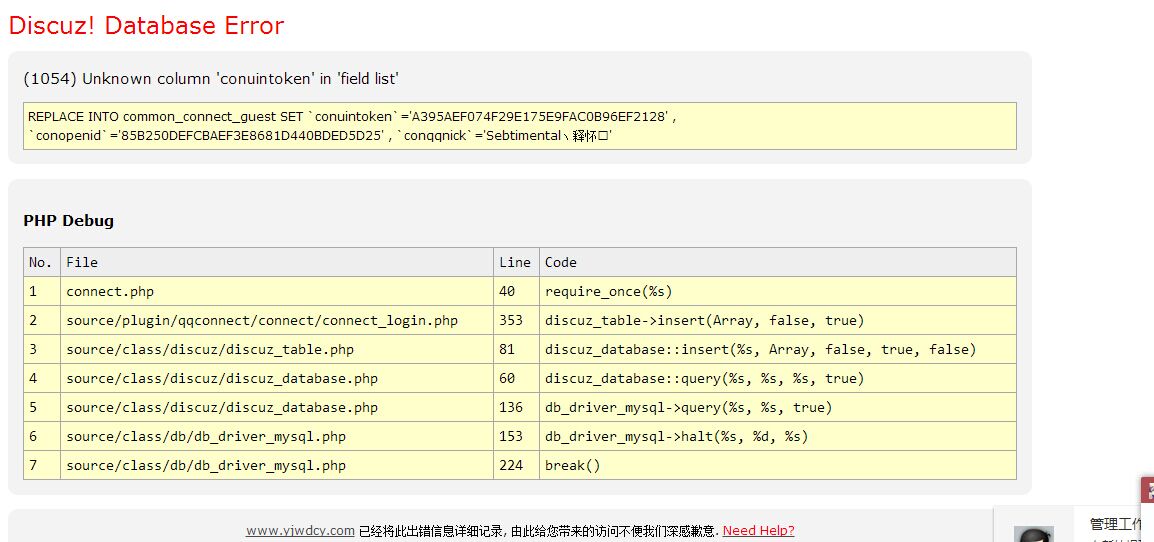
Task: Click the REPLACE INTO SQL query box
Action: tap(520, 126)
